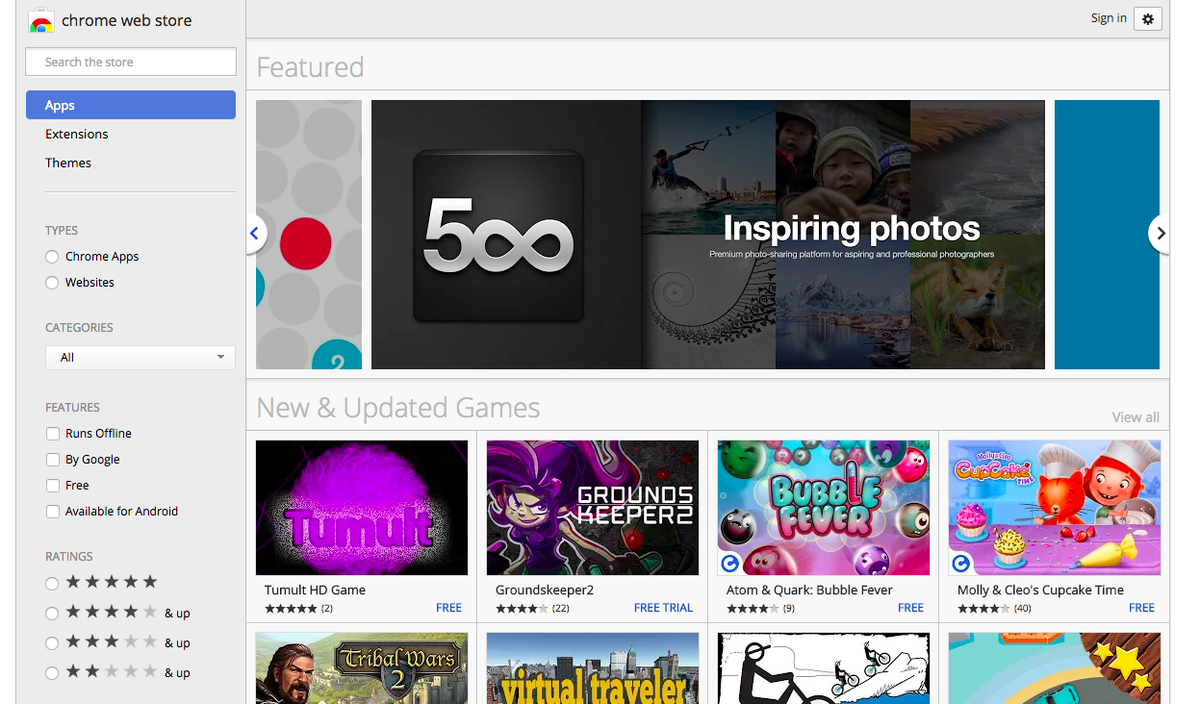Open the stickman bike game thumbnail
Image resolution: width=1200 pixels, height=704 pixels.
tap(824, 668)
